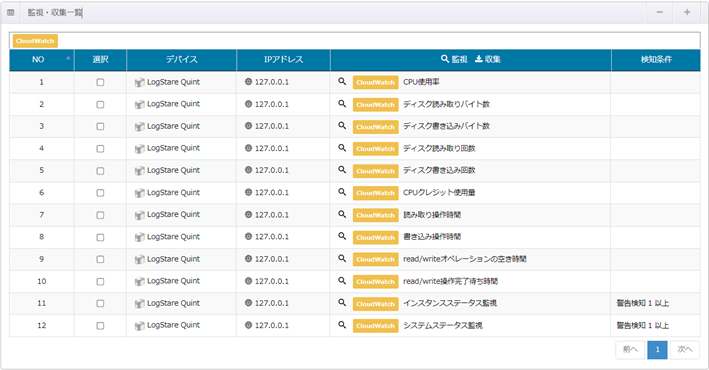Click globe icon beside IP in row 2
This screenshot has width=709, height=370.
(x=248, y=104)
